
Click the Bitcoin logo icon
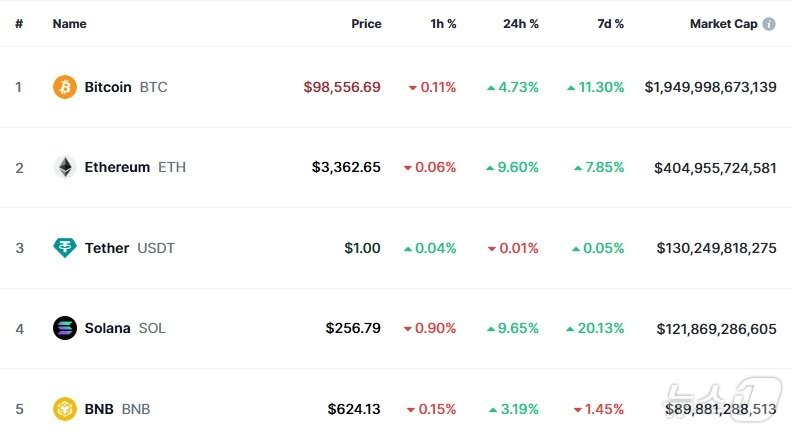point(64,87)
